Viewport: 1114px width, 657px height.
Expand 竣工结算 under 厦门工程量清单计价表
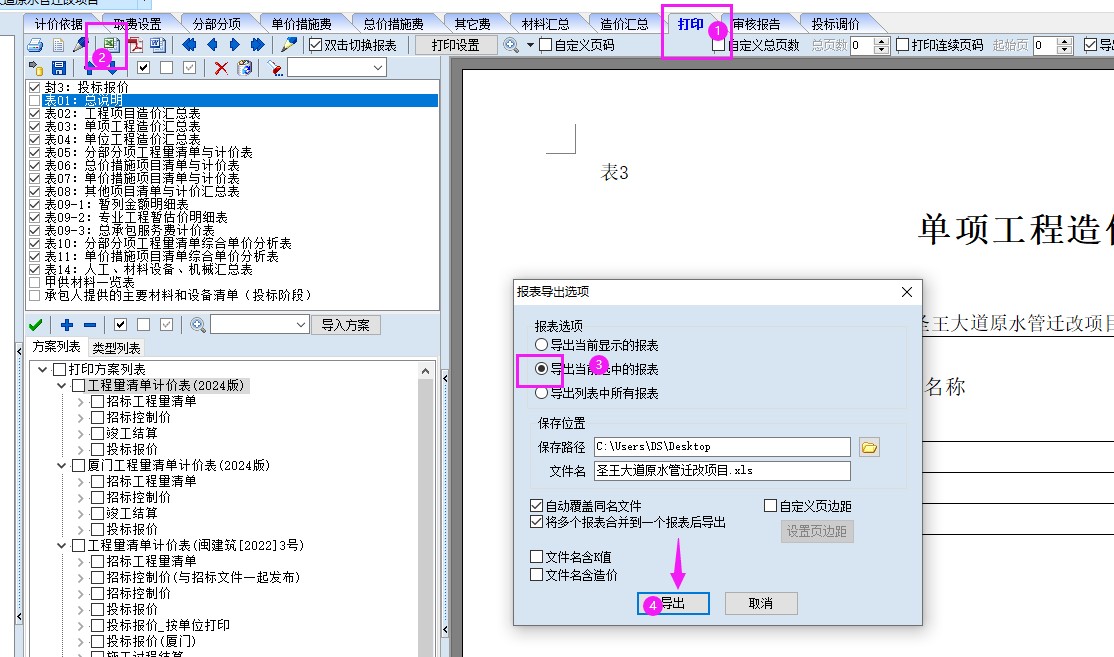(x=80, y=514)
